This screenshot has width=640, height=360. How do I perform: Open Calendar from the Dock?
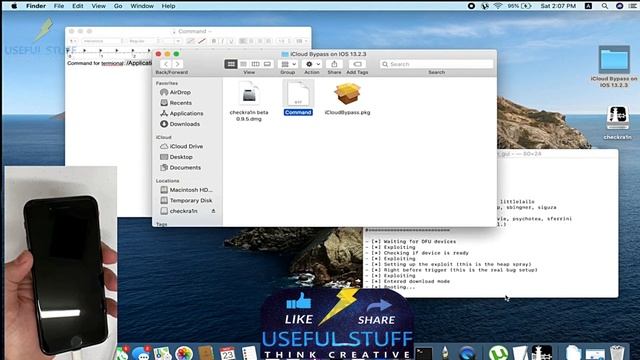pos(228,353)
